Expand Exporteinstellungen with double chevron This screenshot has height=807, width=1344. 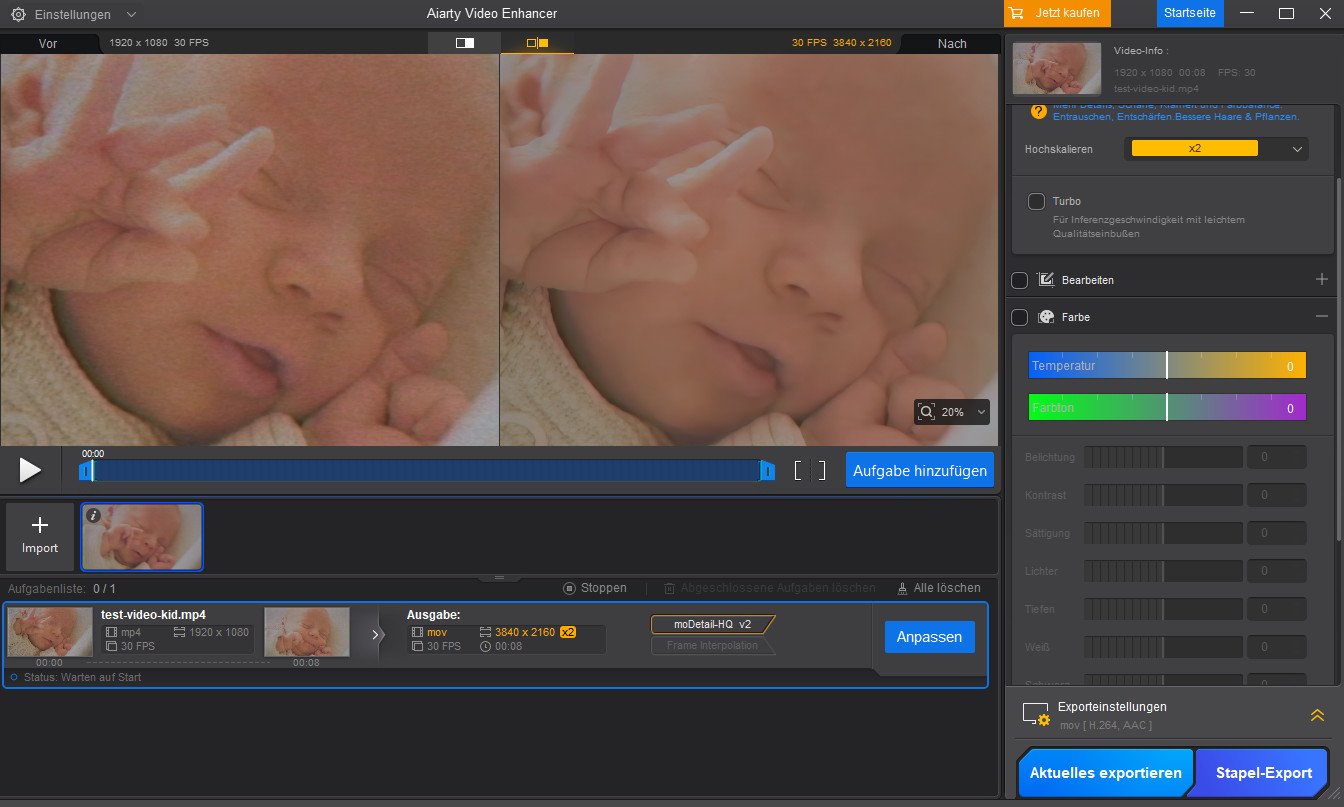[x=1317, y=714]
